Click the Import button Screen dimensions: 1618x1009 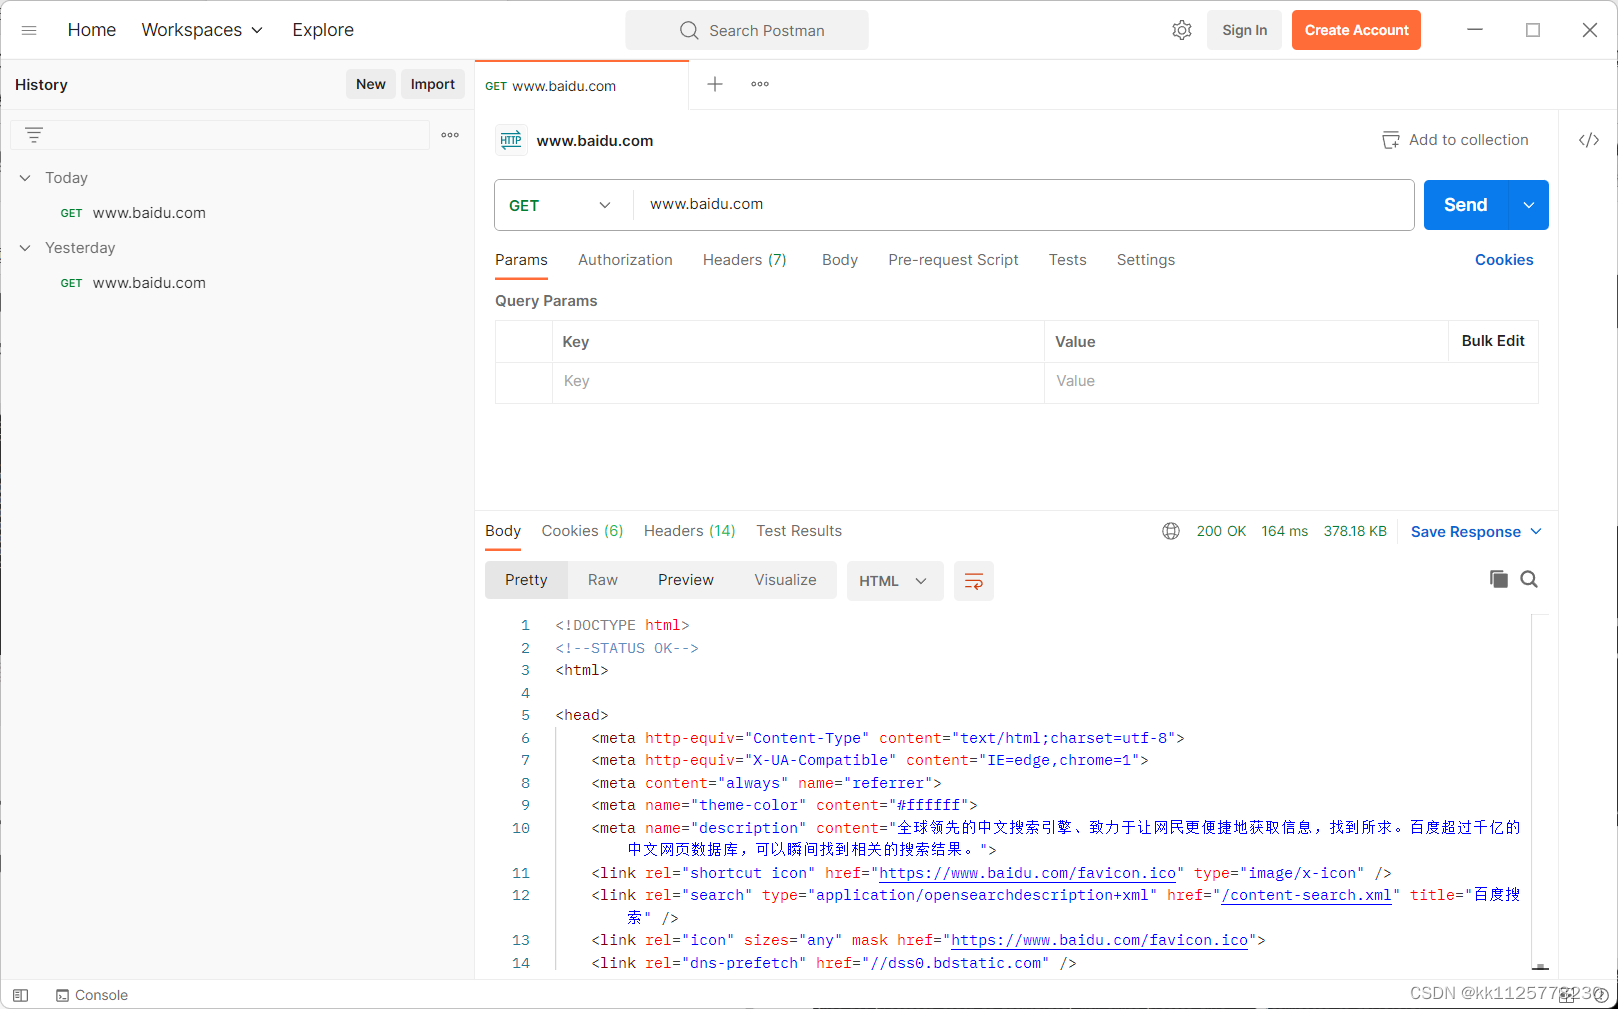pyautogui.click(x=433, y=84)
